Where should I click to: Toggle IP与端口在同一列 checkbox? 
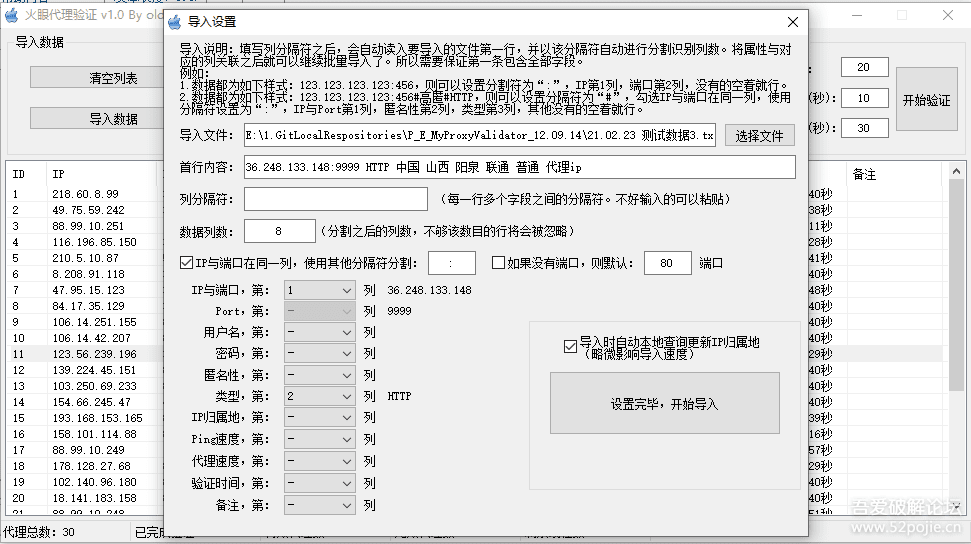click(186, 263)
